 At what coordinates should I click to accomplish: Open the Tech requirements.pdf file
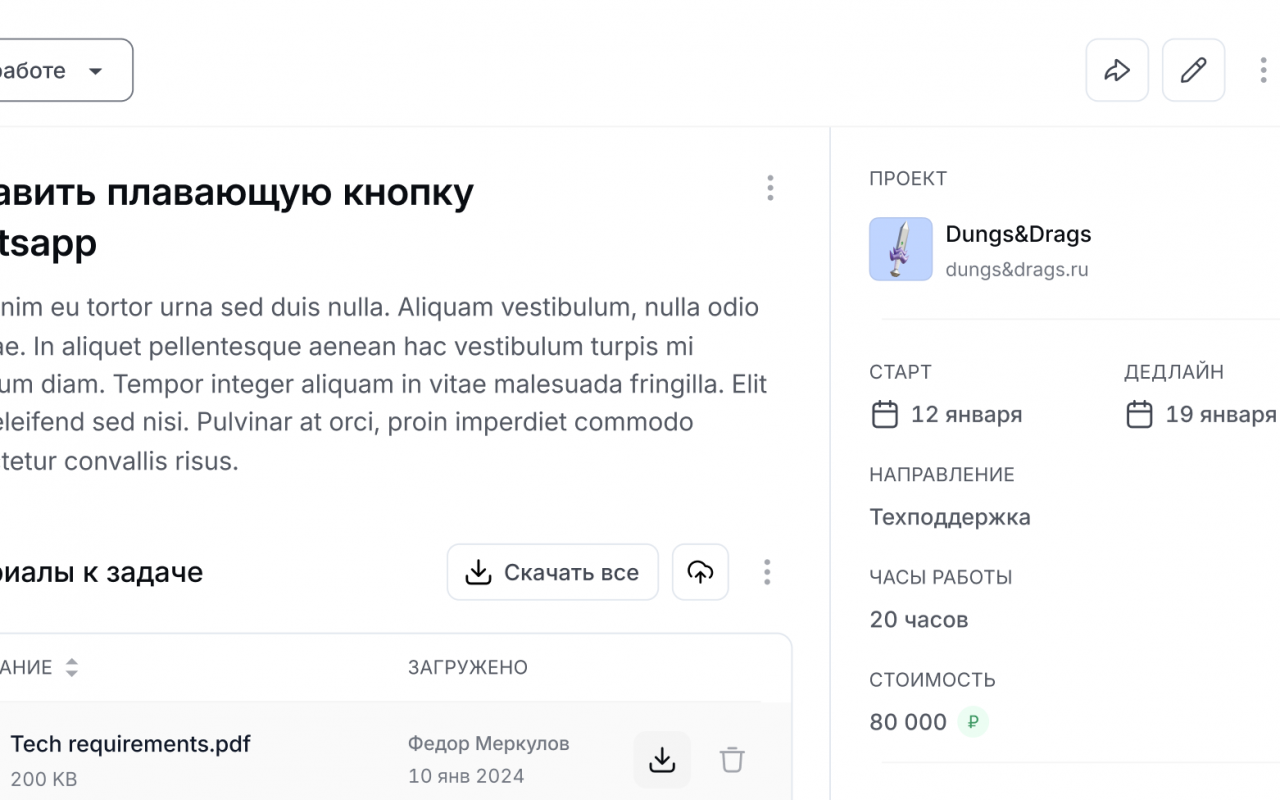click(130, 744)
